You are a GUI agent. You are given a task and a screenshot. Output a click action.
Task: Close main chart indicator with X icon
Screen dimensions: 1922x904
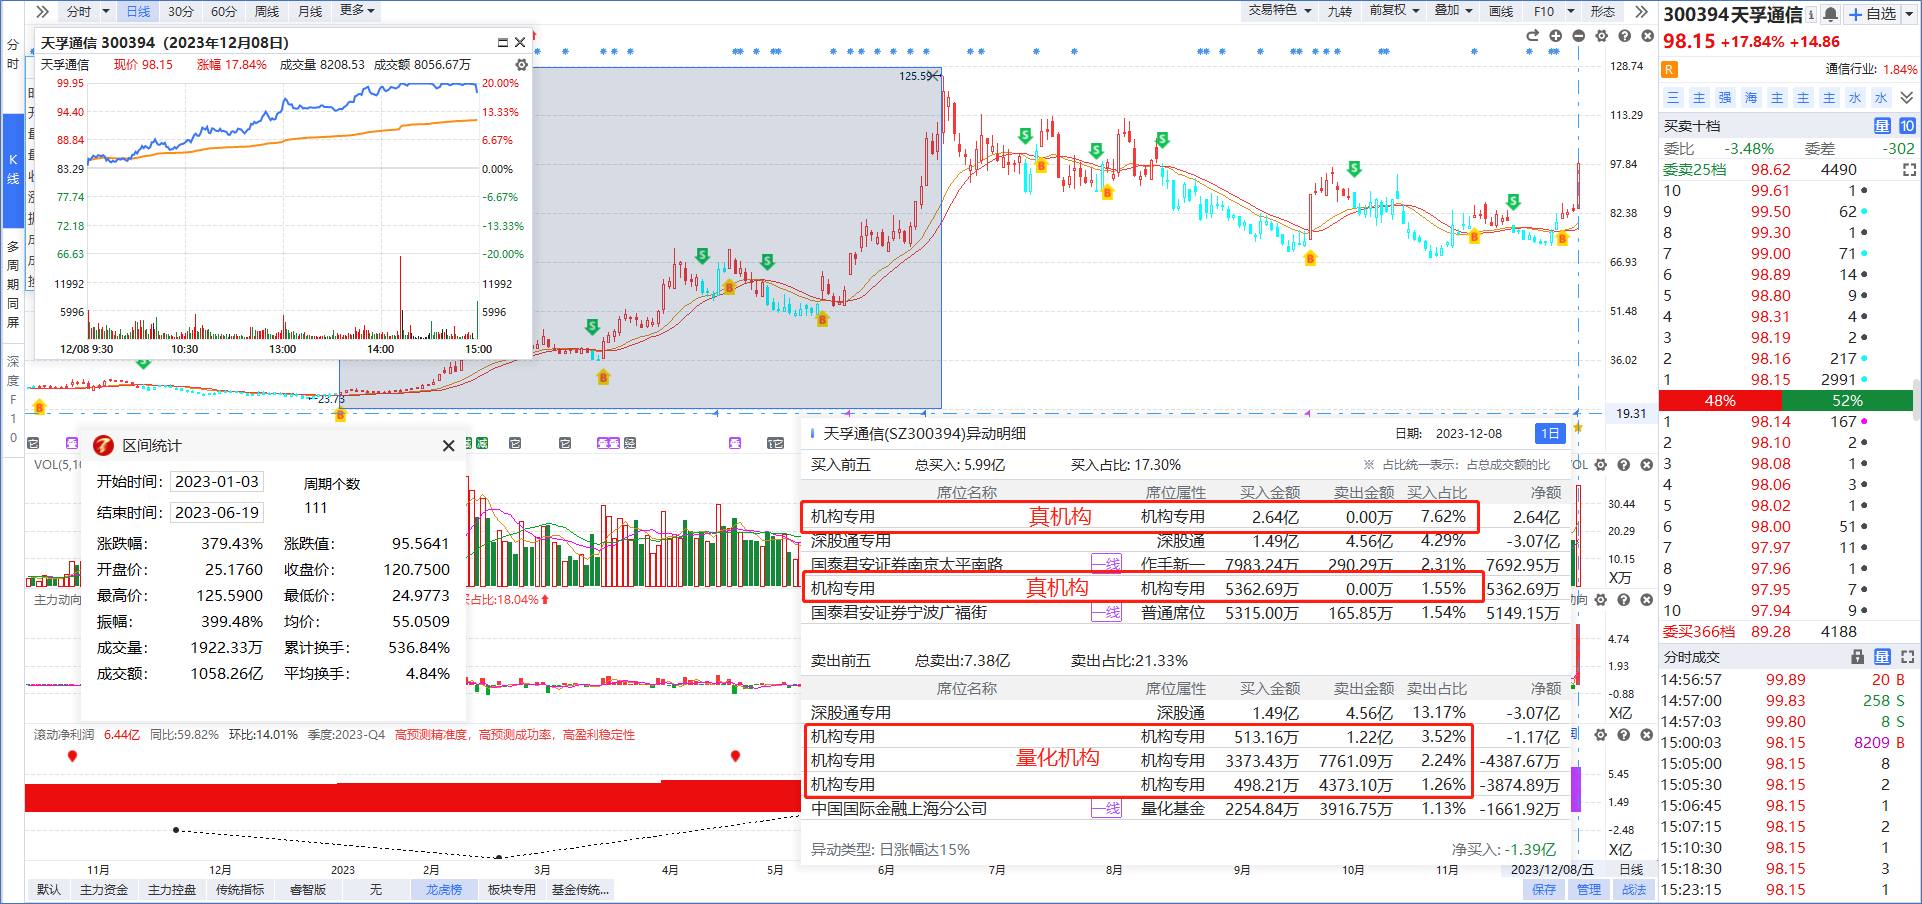coord(1647,36)
